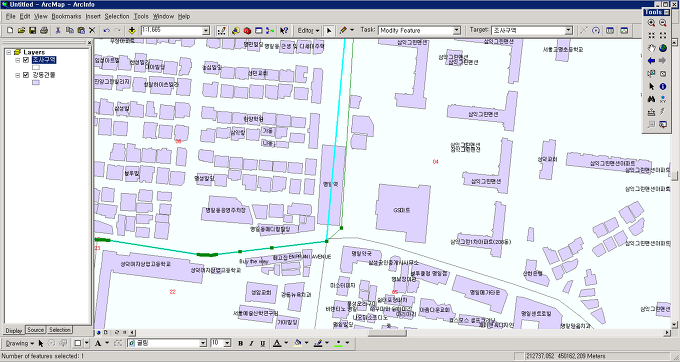
Task: Open the map scale dropdown
Action: (206, 31)
